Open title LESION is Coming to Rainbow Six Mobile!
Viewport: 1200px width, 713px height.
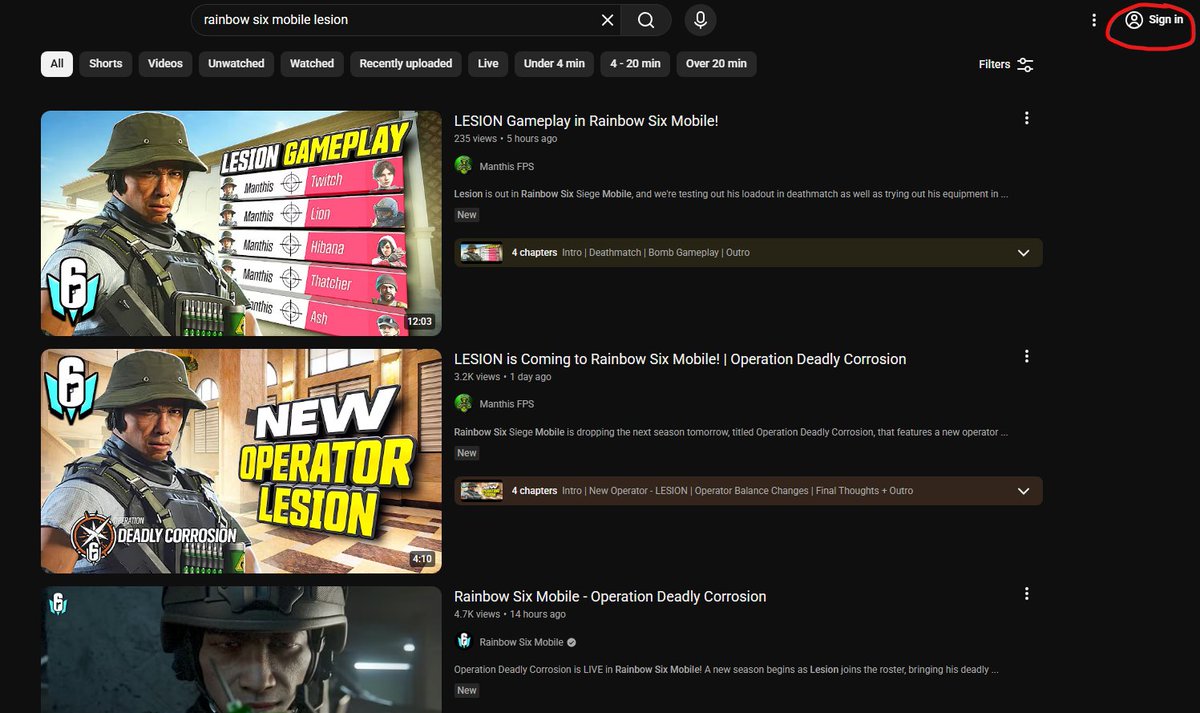coord(680,359)
